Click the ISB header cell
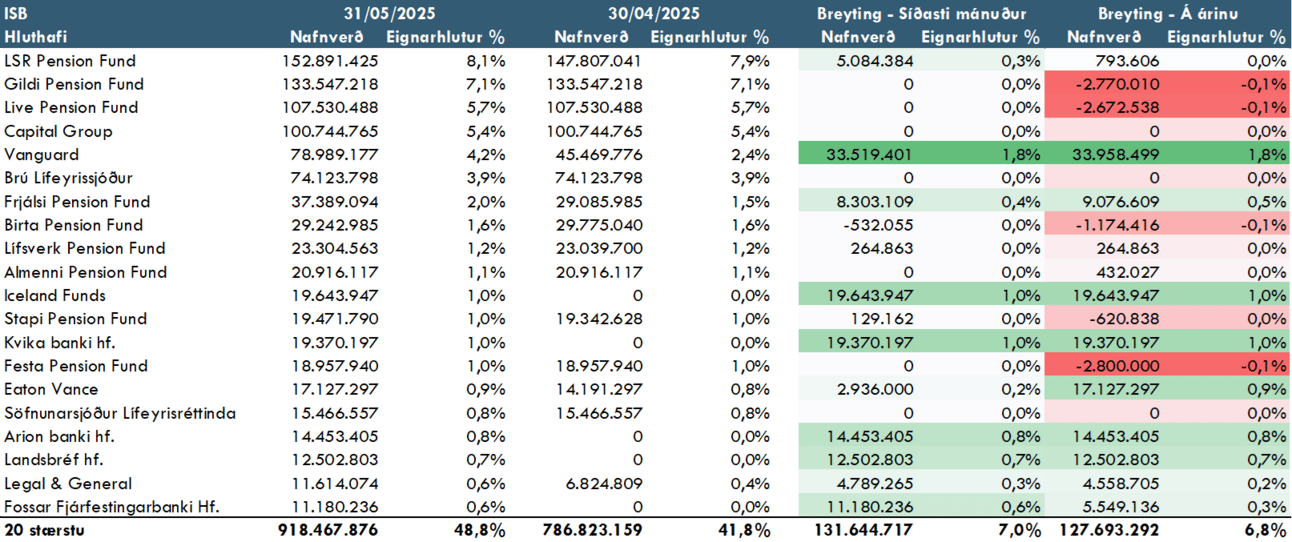The image size is (1292, 542). tap(16, 13)
